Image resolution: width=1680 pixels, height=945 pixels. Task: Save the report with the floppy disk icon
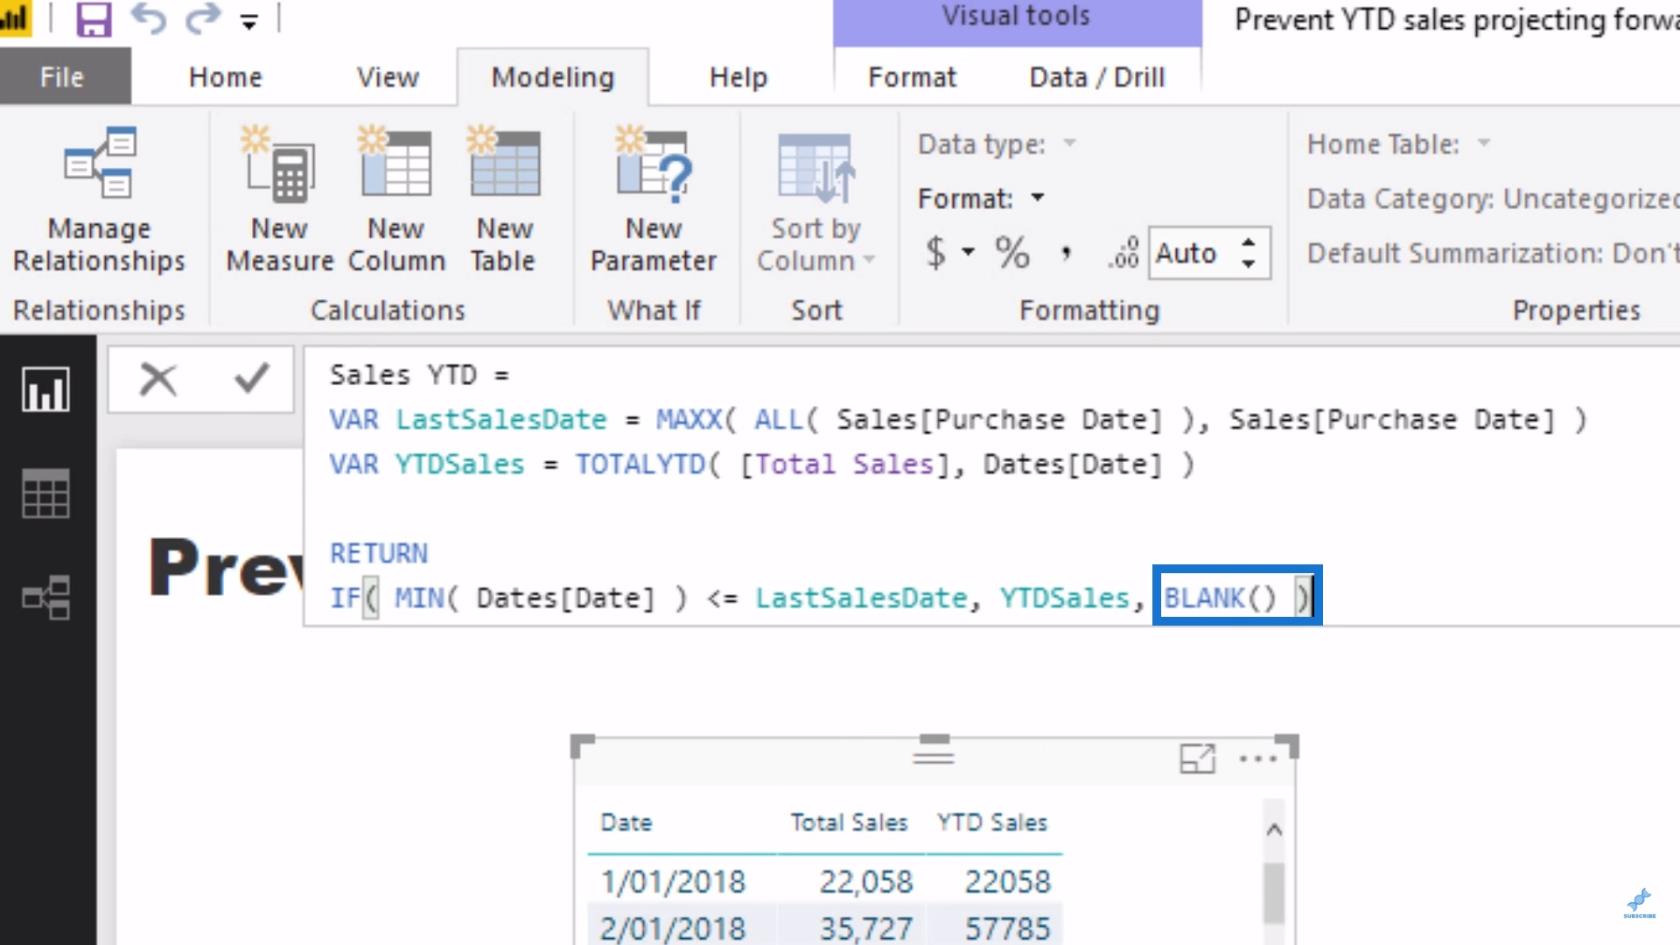93,19
